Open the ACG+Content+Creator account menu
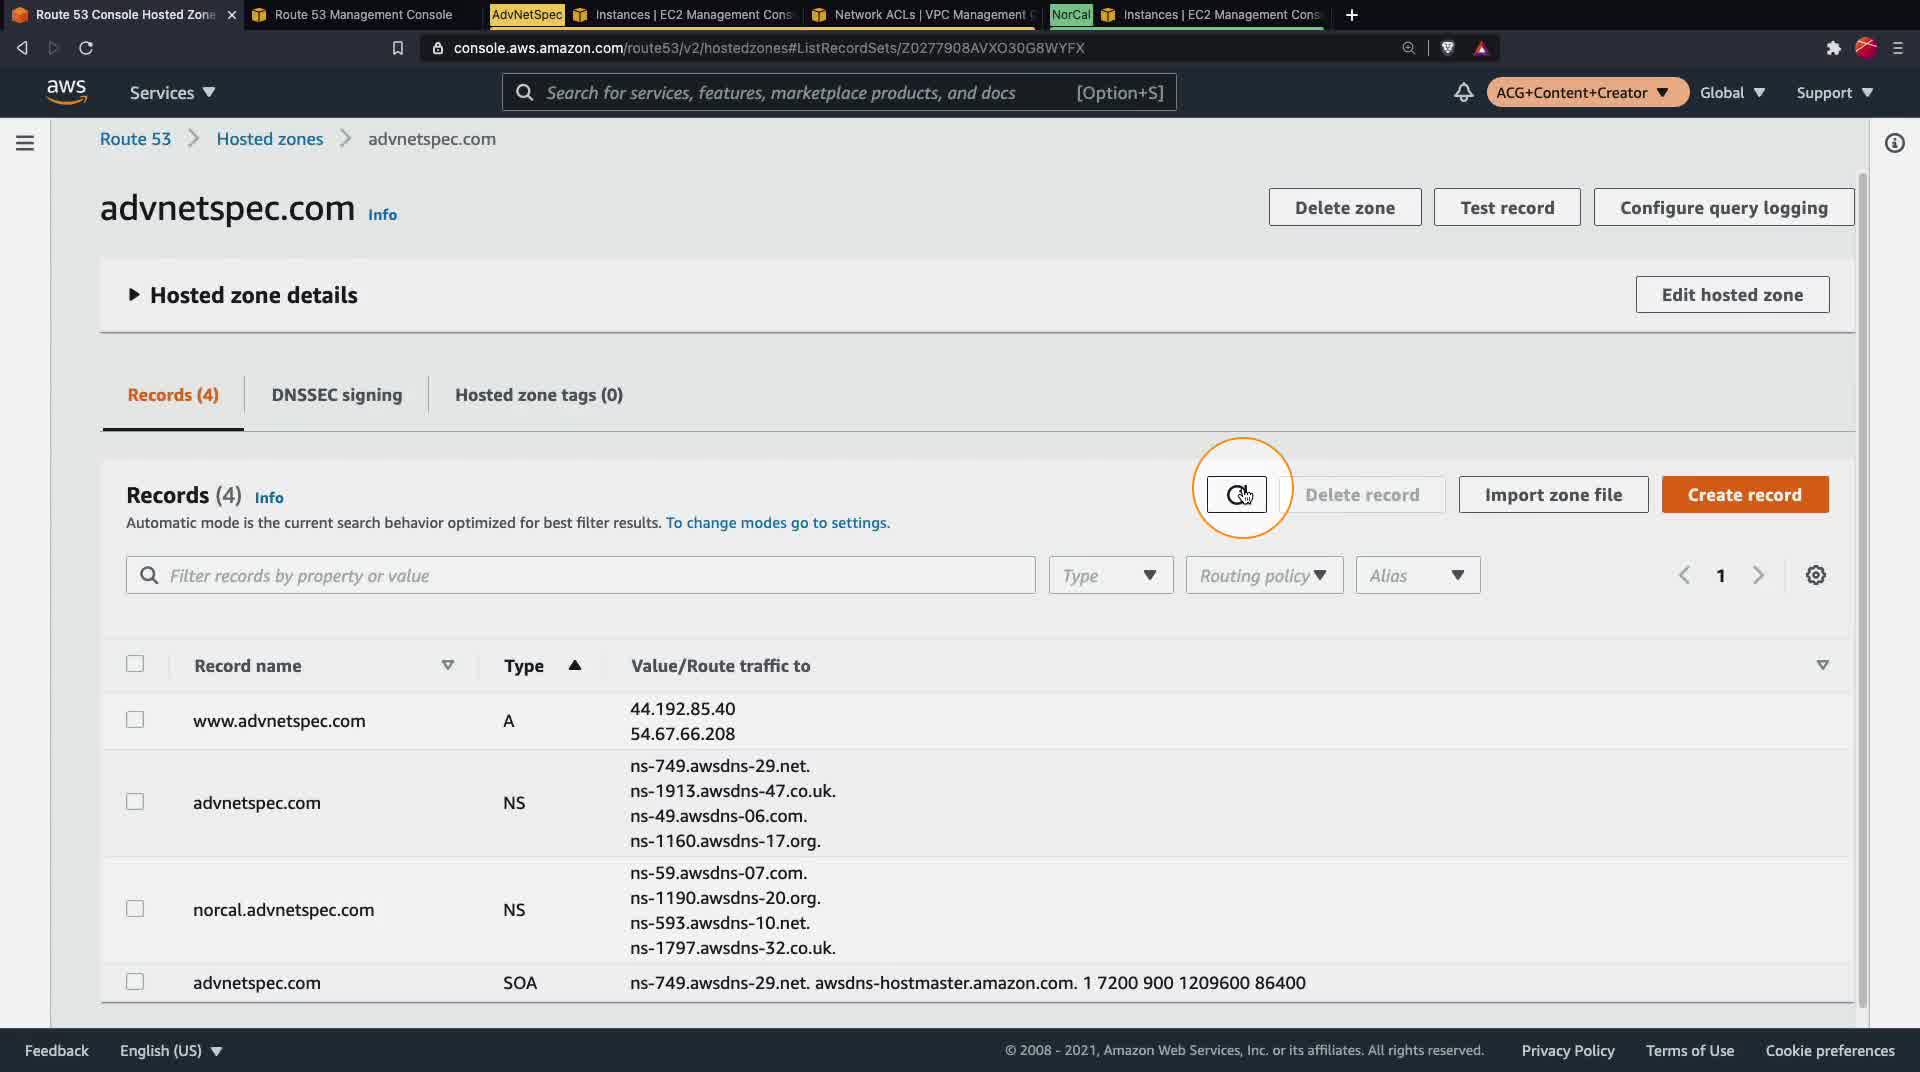Screen dimensions: 1920x1072 (1587, 92)
